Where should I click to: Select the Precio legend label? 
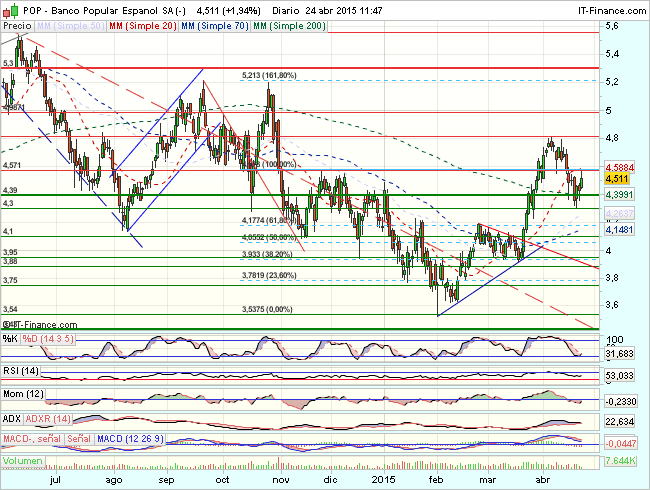[x=17, y=26]
